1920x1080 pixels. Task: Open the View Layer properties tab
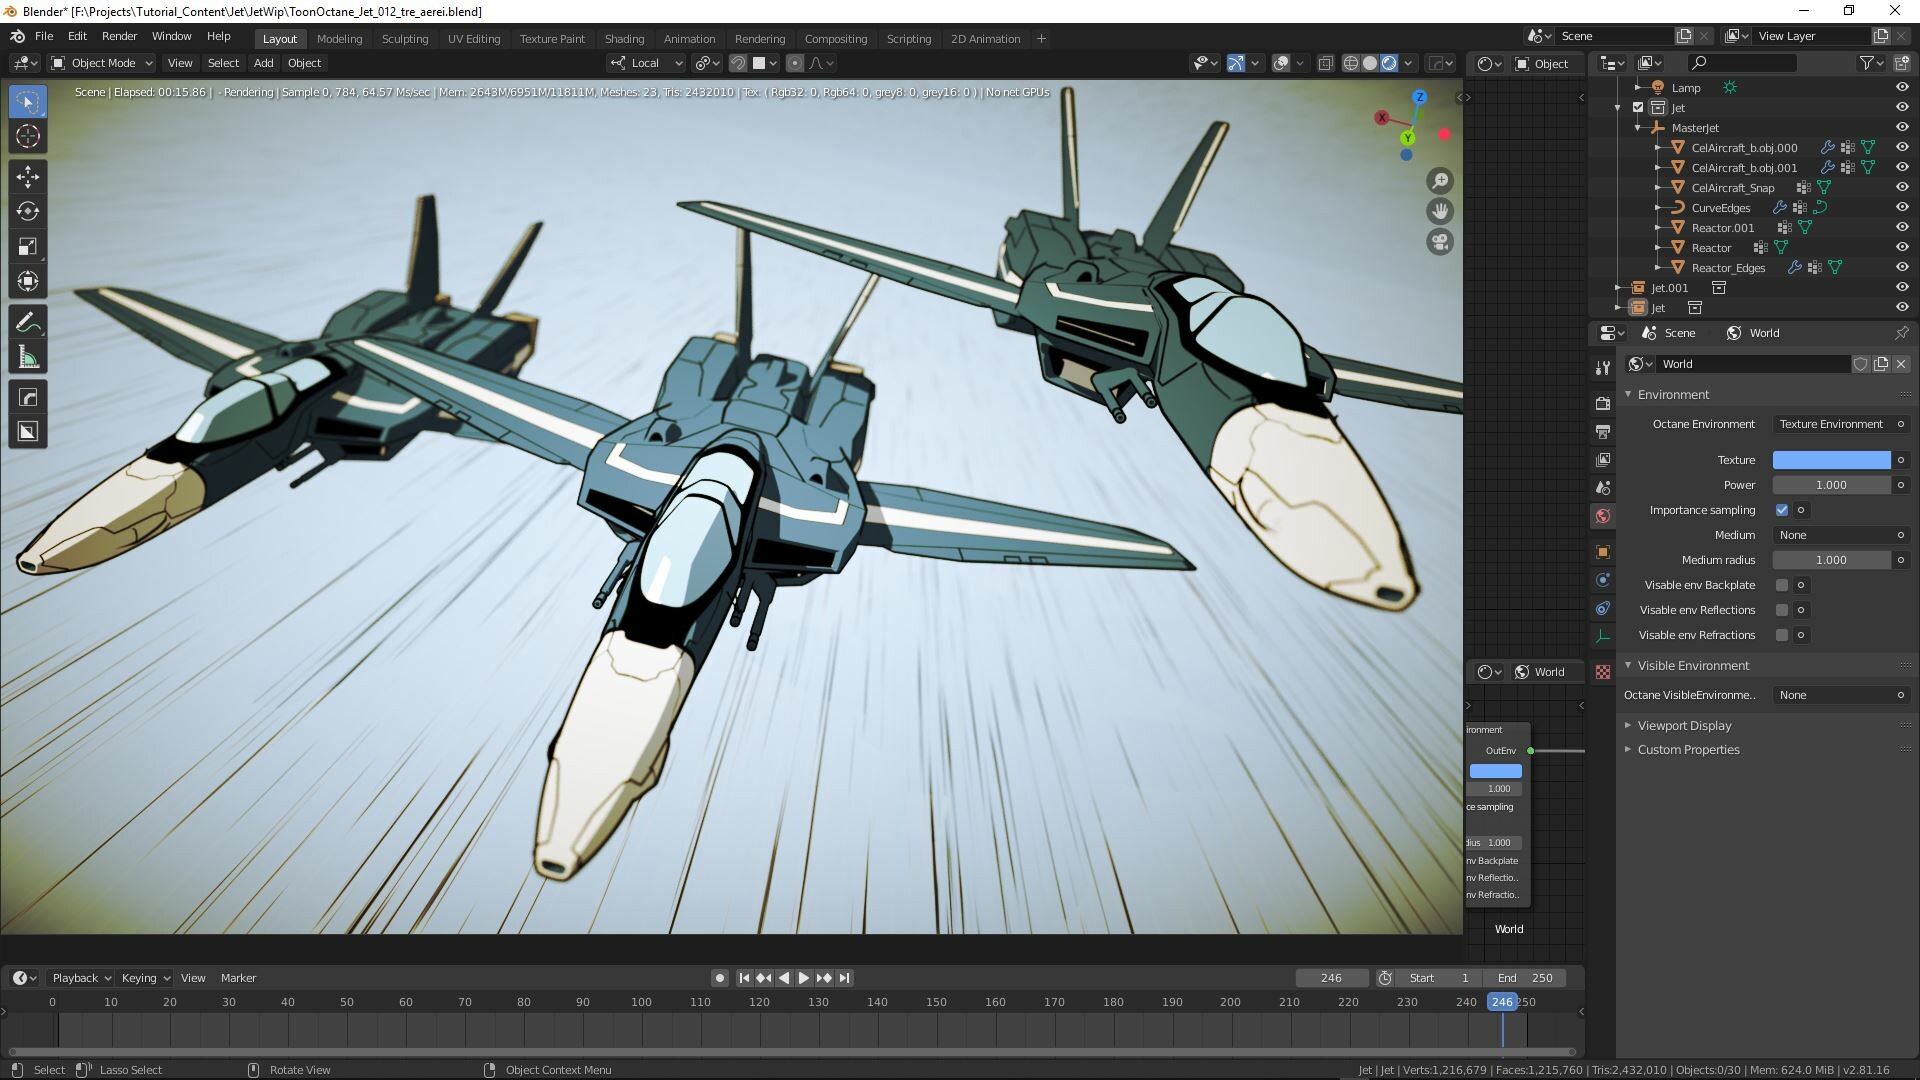coord(1603,460)
